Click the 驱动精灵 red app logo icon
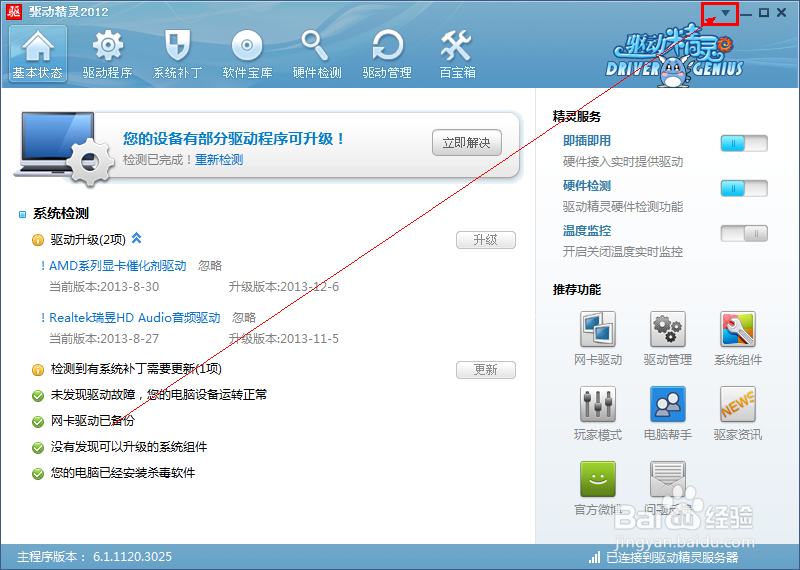800x570 pixels. [14, 12]
